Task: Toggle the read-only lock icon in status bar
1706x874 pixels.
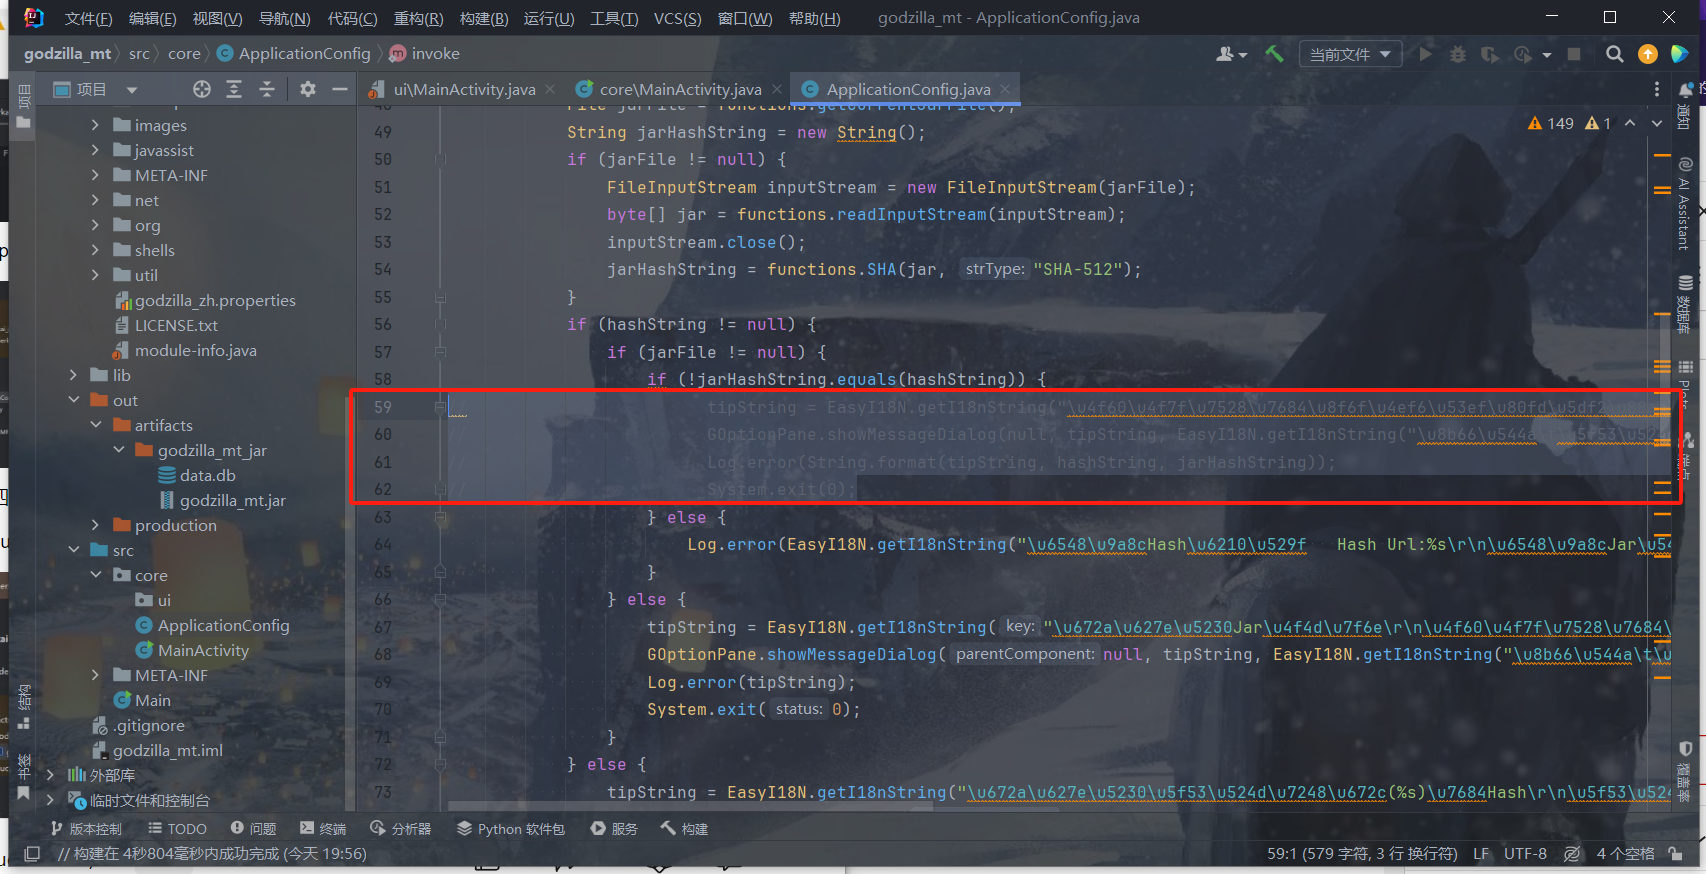Action: click(1674, 853)
